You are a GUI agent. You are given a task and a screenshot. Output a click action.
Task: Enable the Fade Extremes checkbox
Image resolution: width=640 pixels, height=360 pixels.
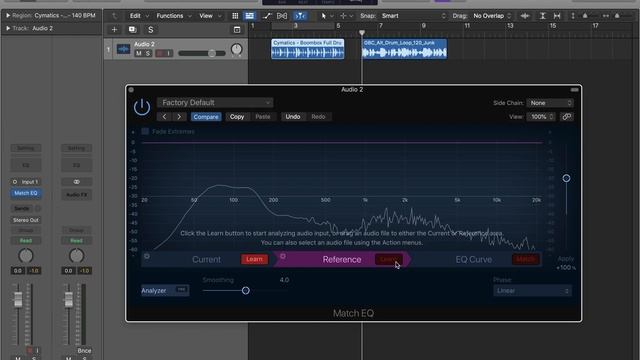point(145,131)
